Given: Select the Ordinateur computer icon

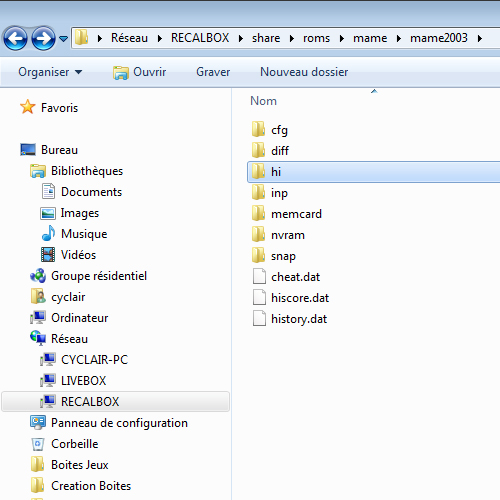Looking at the screenshot, I should coord(38,317).
